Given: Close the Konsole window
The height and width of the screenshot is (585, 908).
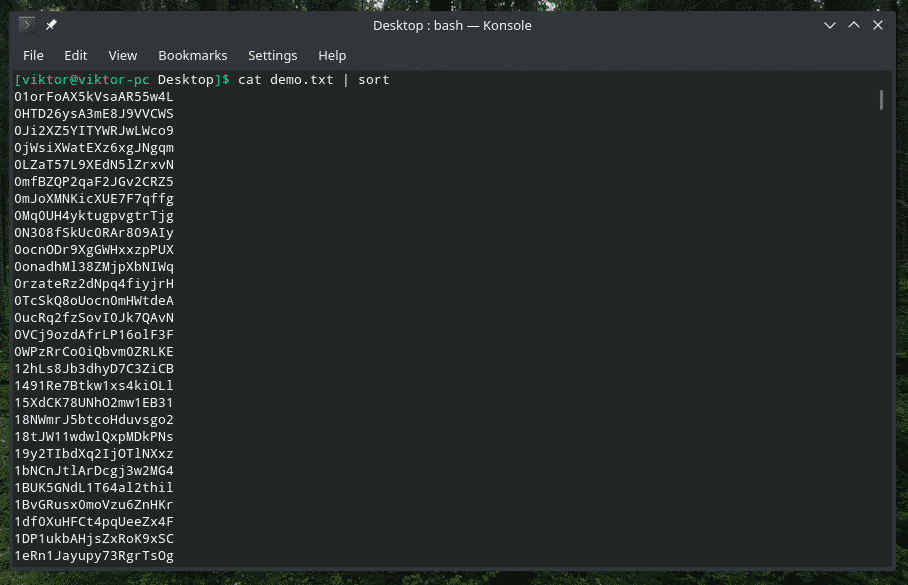Looking at the screenshot, I should pyautogui.click(x=878, y=25).
